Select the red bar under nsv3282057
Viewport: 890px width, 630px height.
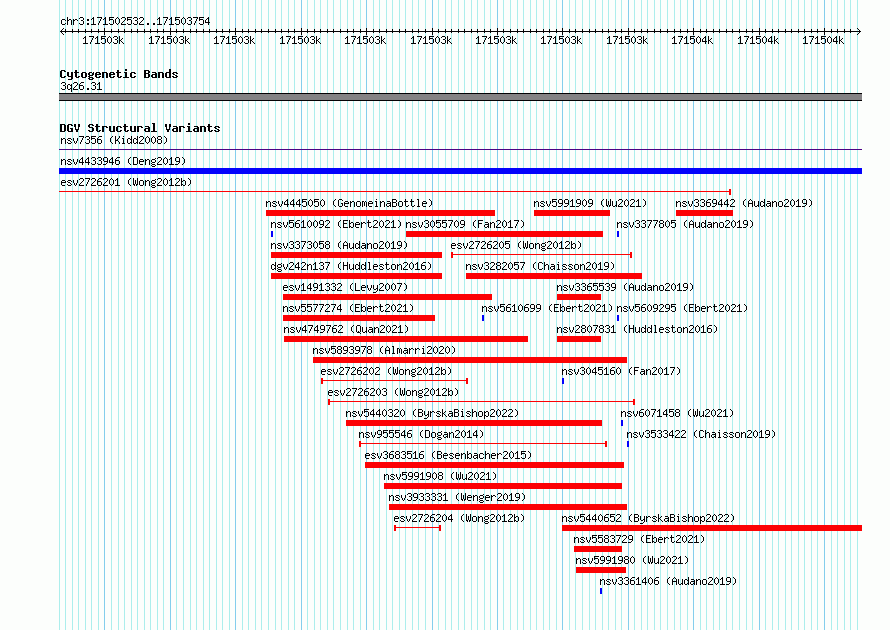click(554, 276)
